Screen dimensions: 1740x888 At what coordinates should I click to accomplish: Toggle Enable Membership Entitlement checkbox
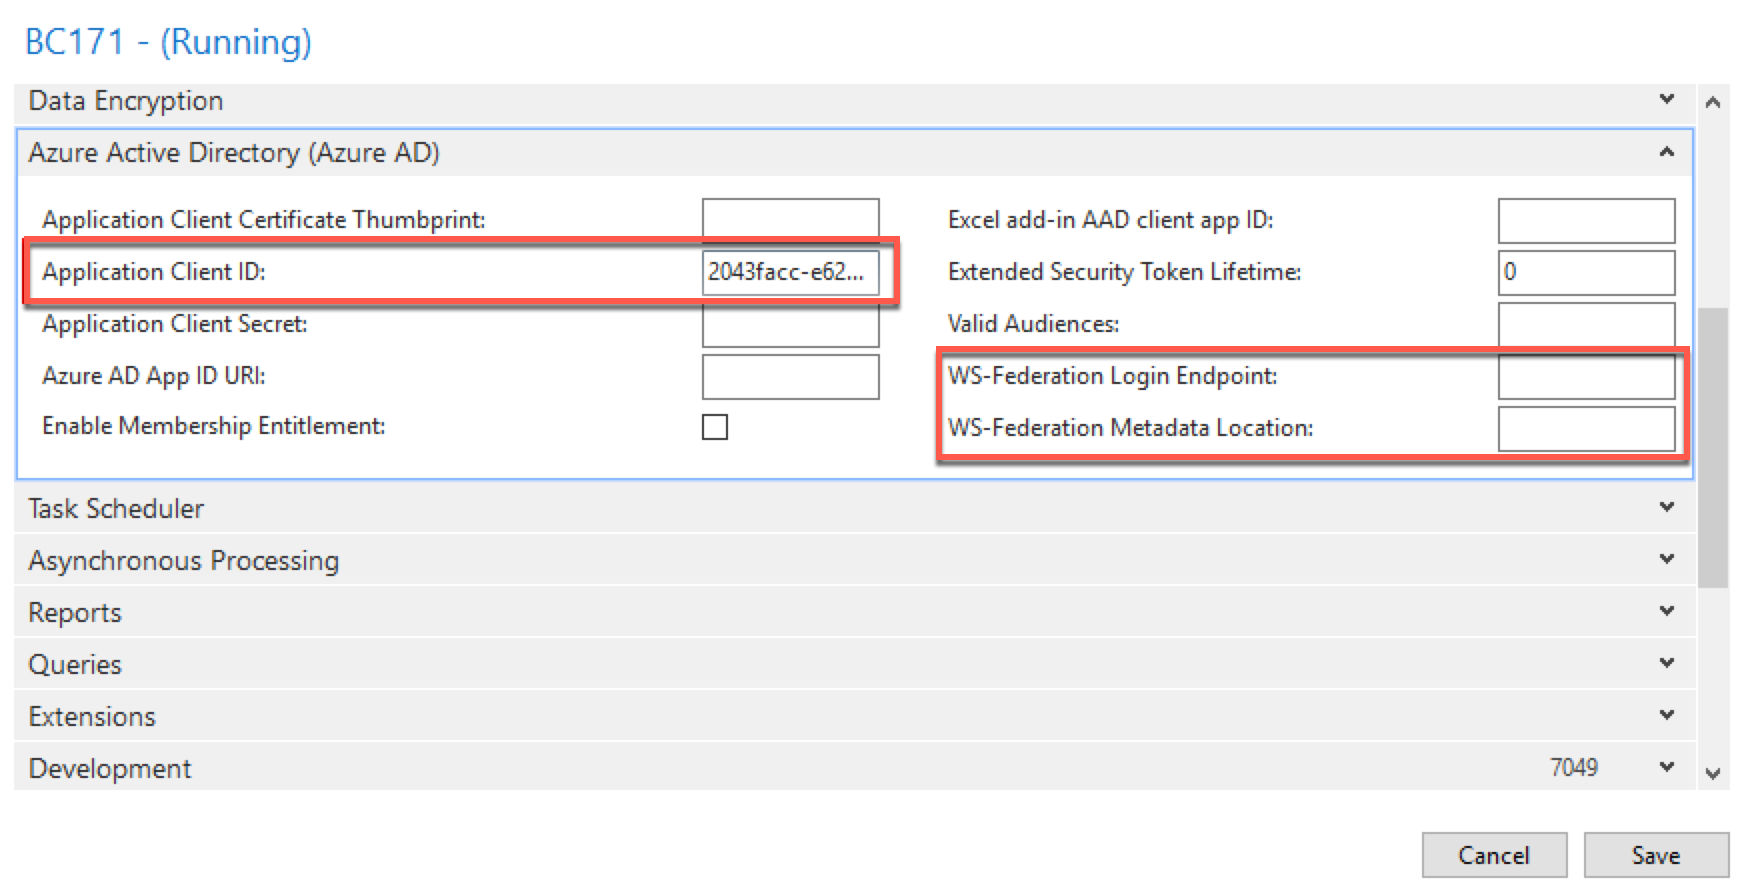coord(715,427)
